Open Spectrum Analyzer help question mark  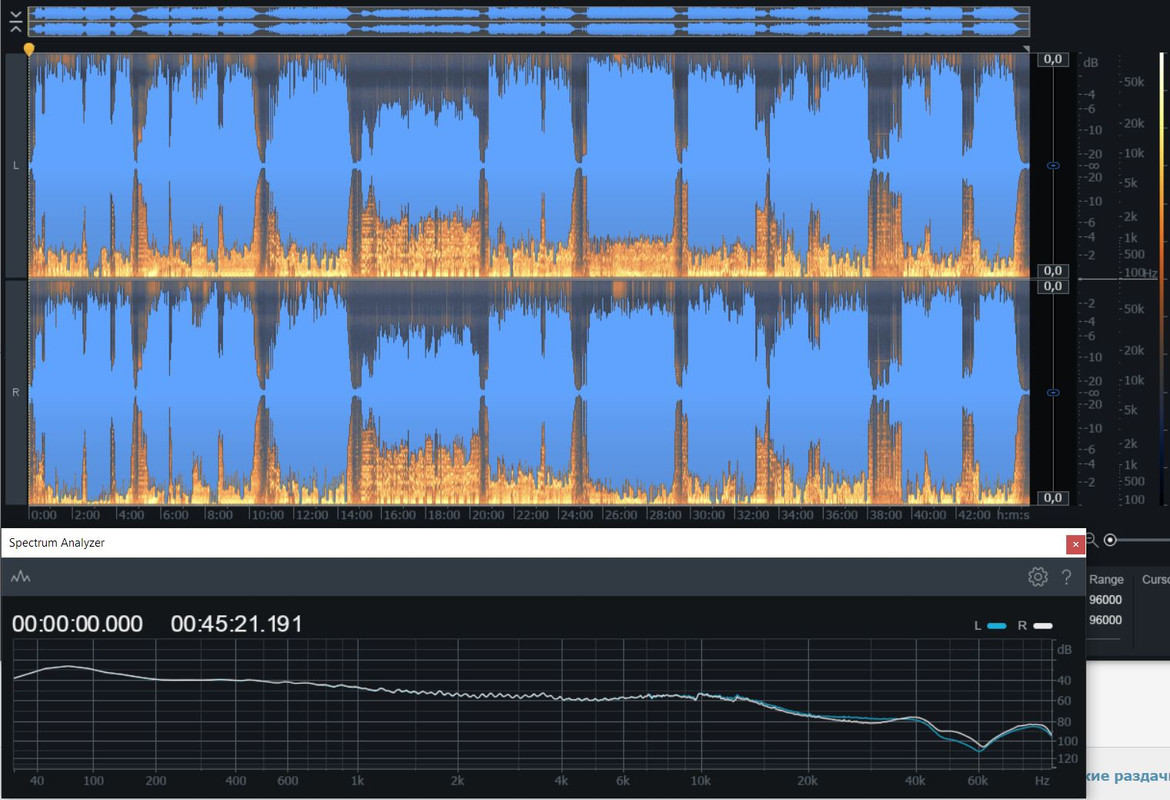1066,576
